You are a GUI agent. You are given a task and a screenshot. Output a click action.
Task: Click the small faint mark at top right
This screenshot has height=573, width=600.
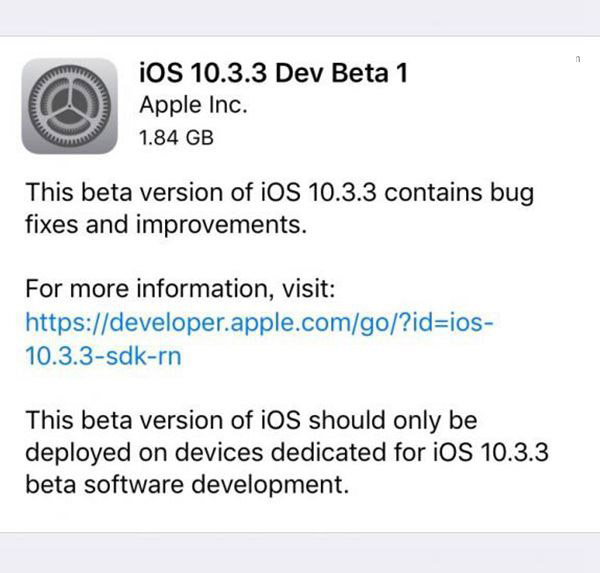pos(578,59)
